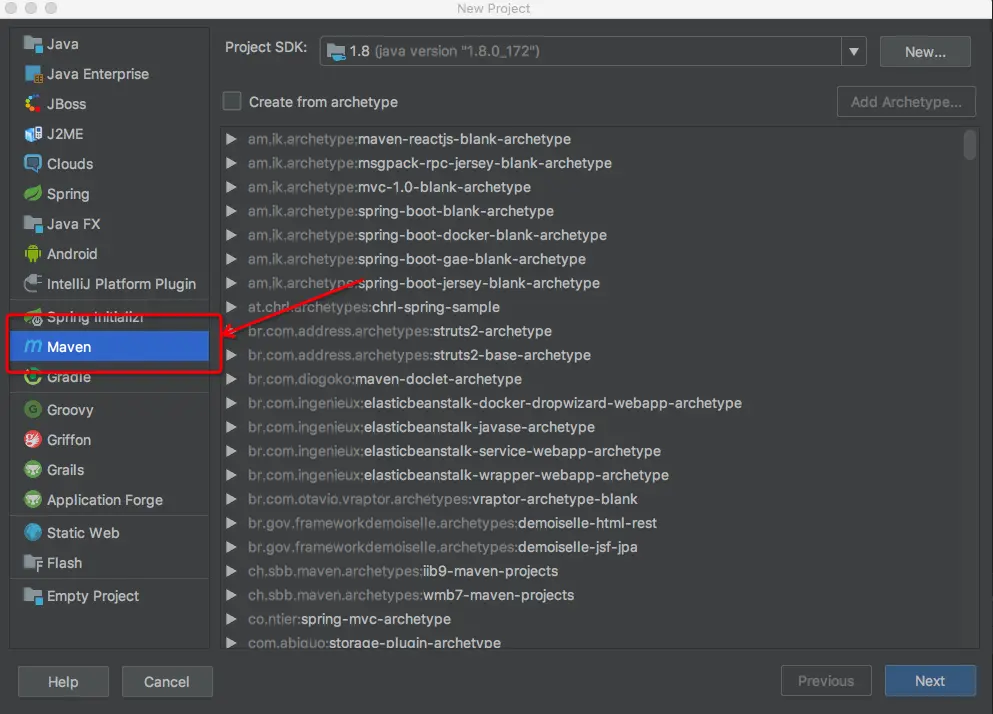
Task: Expand maven-doclet-archetype node
Action: (x=231, y=379)
